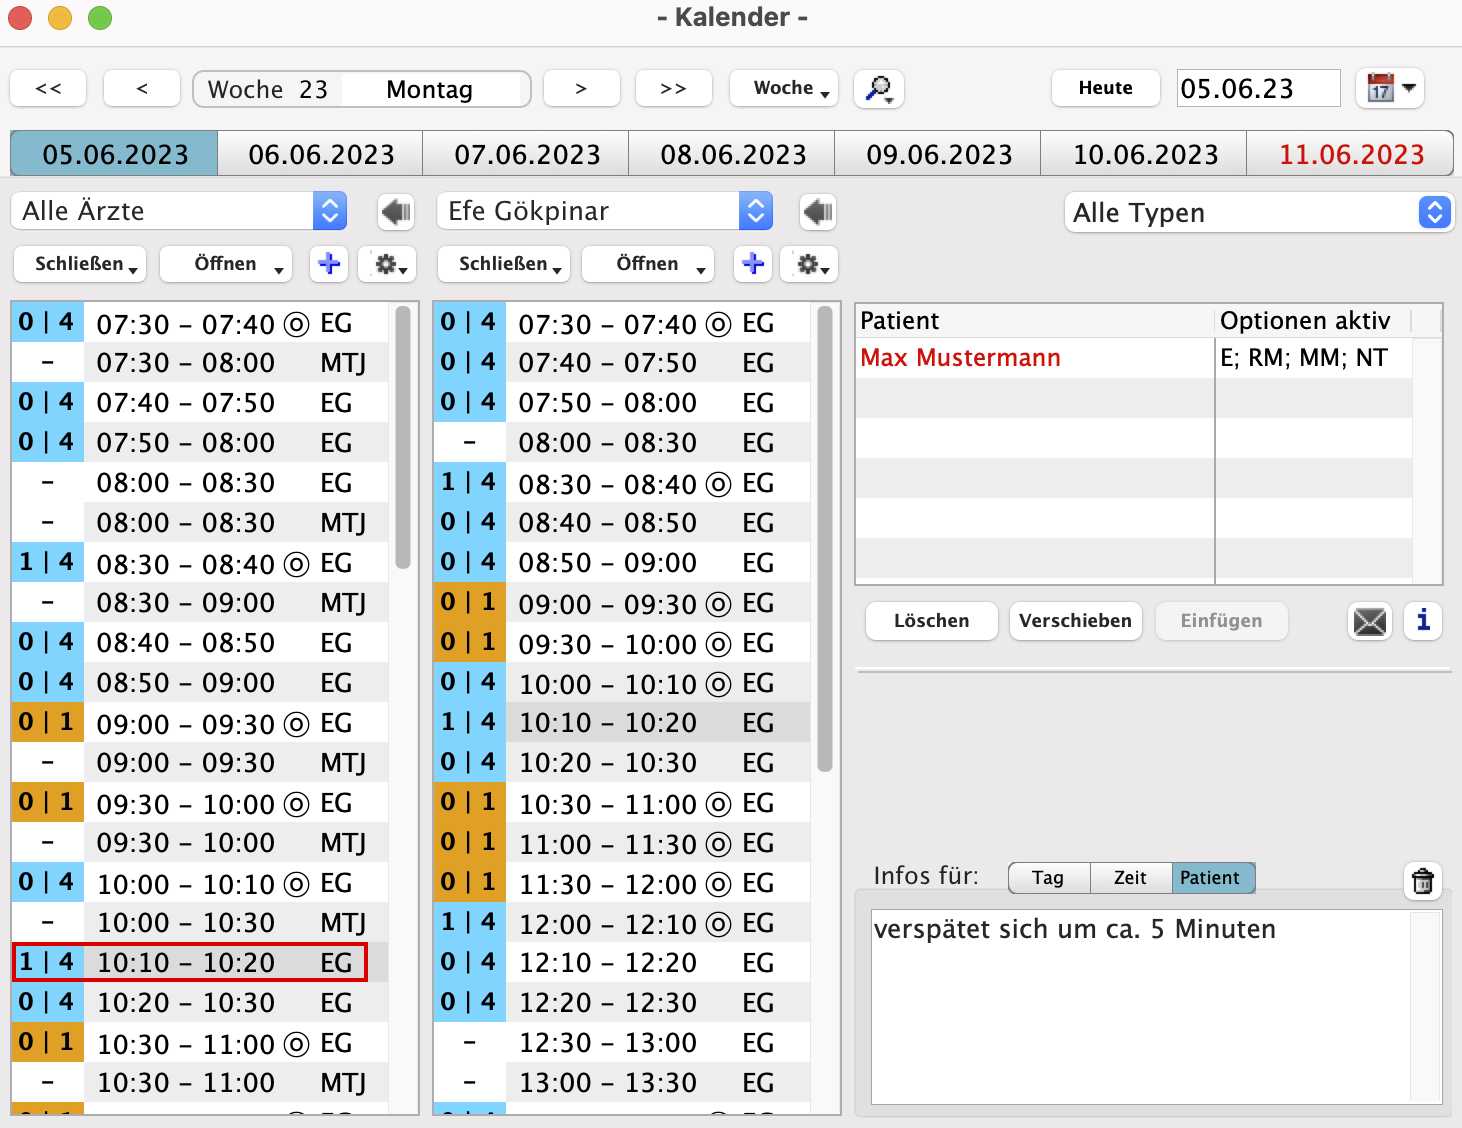Click arrow icon beside Alle Ärzte
The height and width of the screenshot is (1128, 1462).
(396, 212)
